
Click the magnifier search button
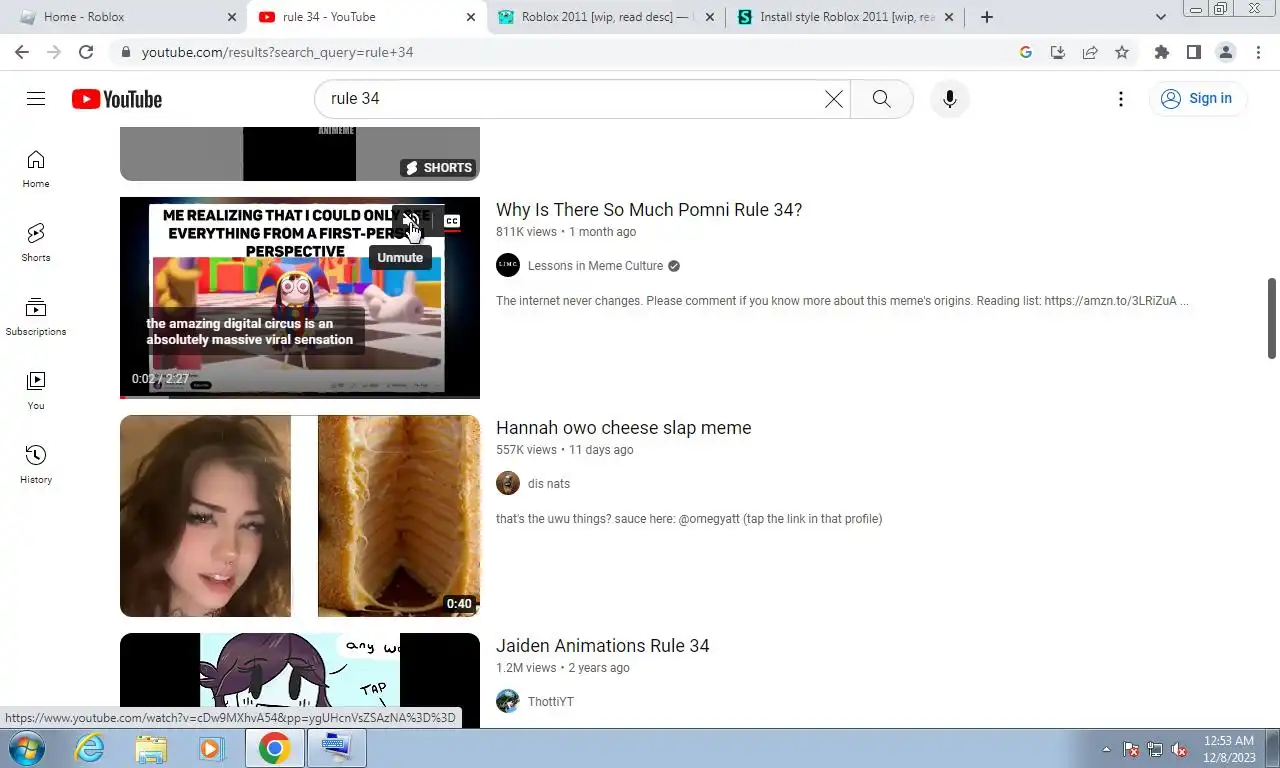[x=881, y=98]
